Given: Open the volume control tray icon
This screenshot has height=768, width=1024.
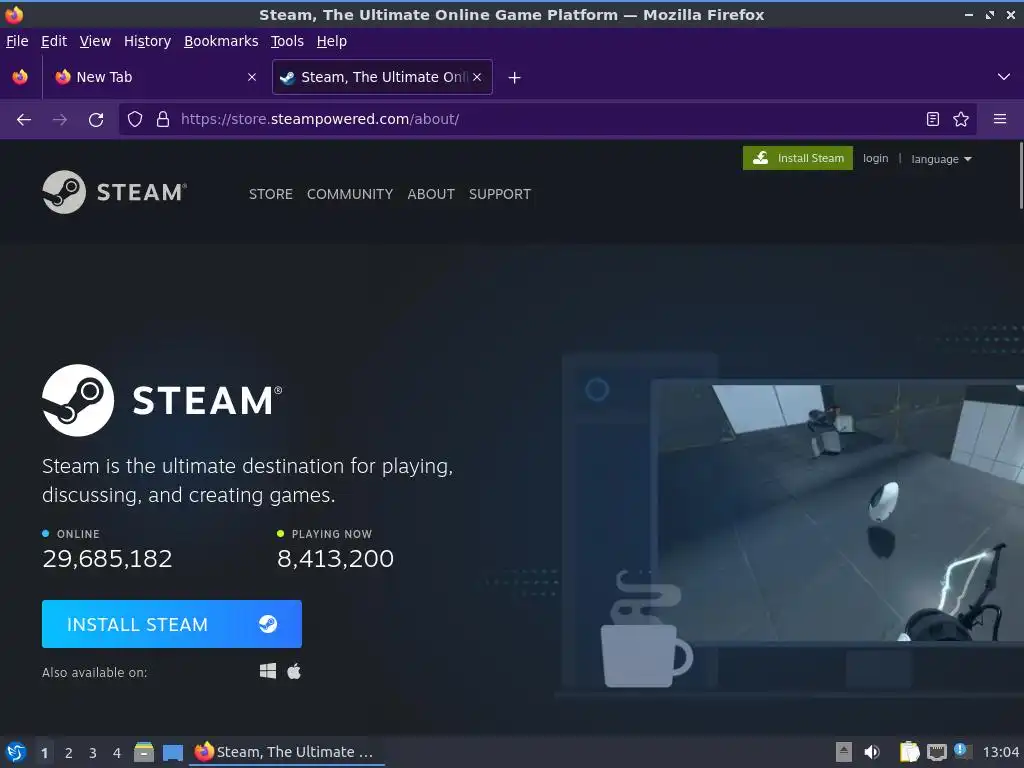Looking at the screenshot, I should tap(872, 752).
